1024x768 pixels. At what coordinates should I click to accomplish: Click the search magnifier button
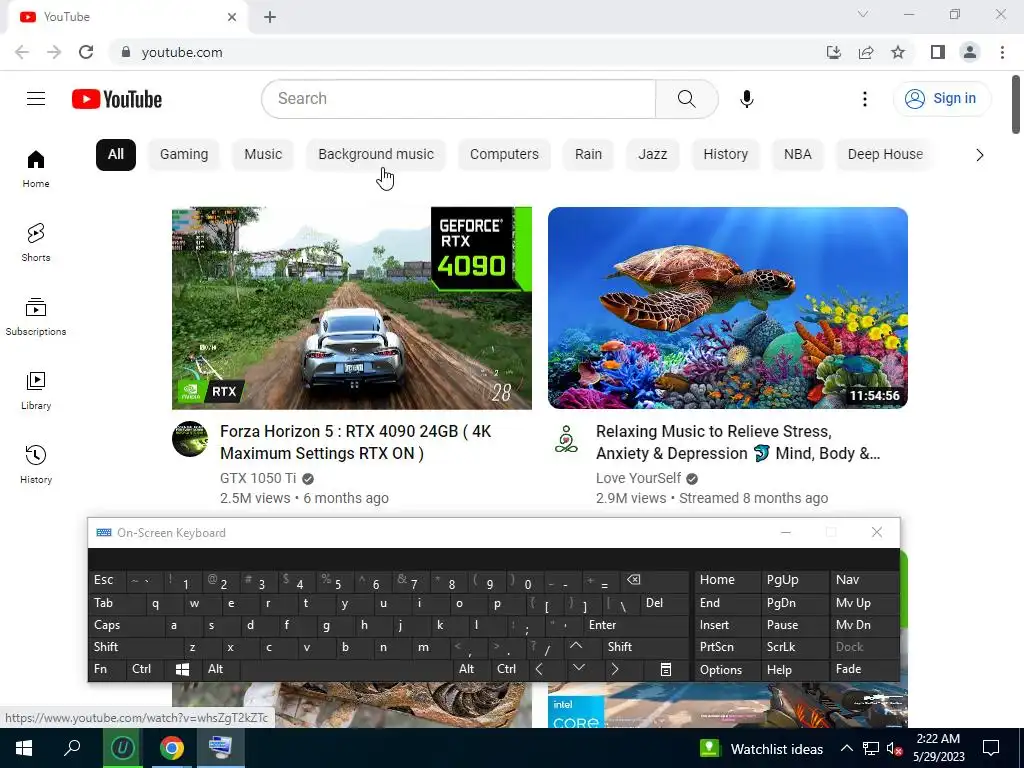pos(686,99)
